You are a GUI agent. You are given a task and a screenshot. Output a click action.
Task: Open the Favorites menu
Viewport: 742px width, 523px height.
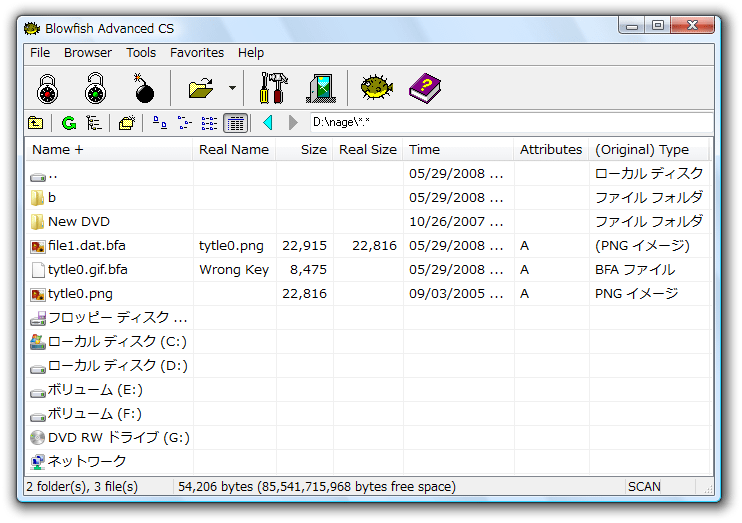click(x=197, y=53)
